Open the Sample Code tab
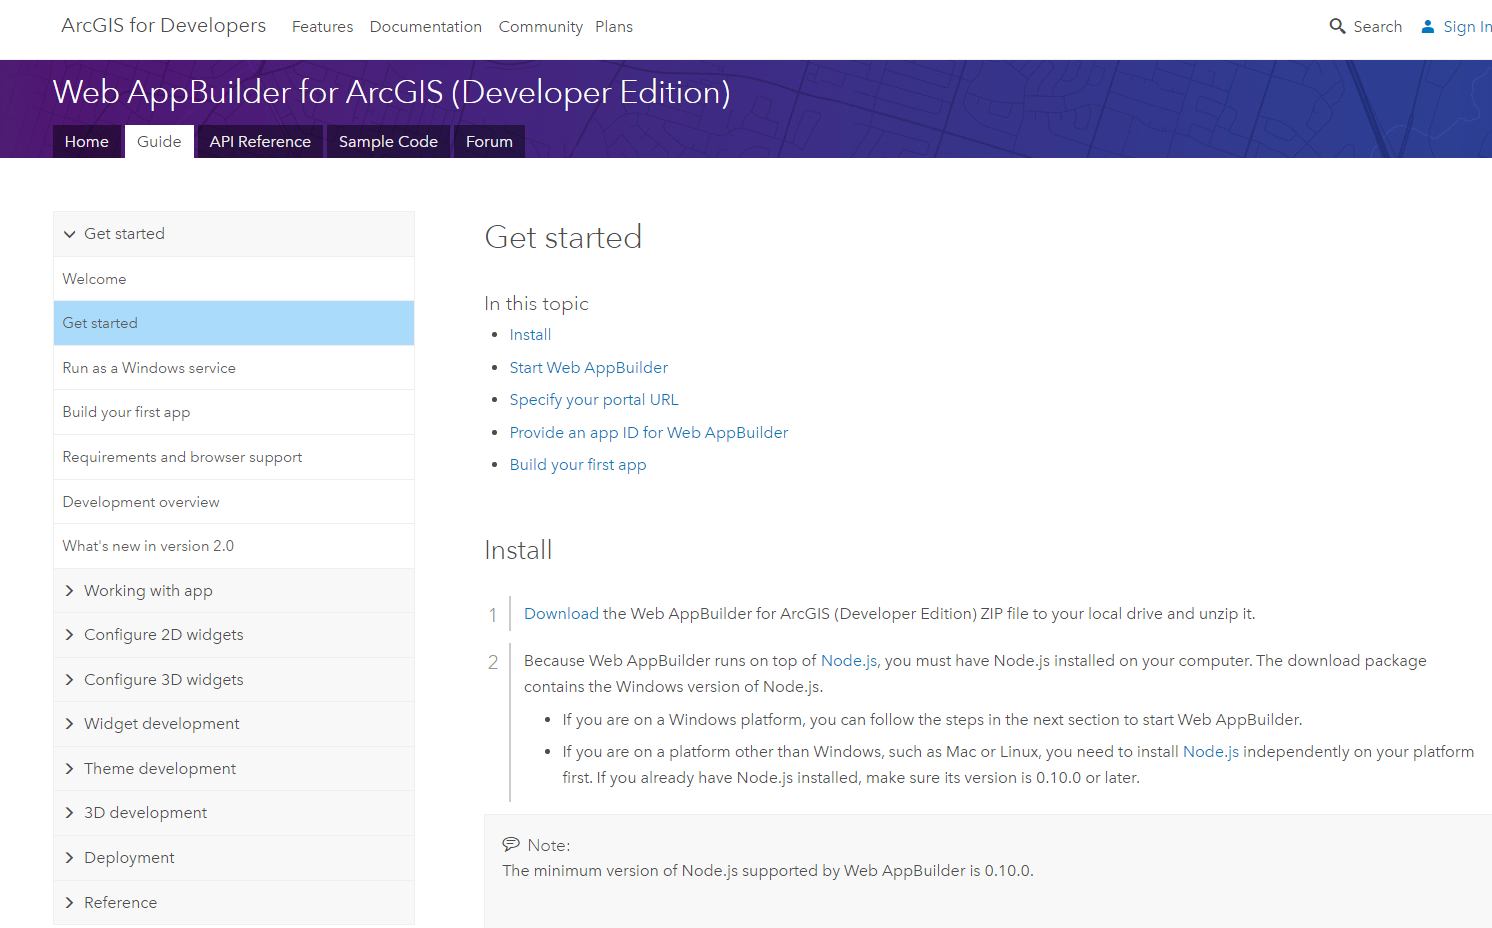 tap(388, 141)
